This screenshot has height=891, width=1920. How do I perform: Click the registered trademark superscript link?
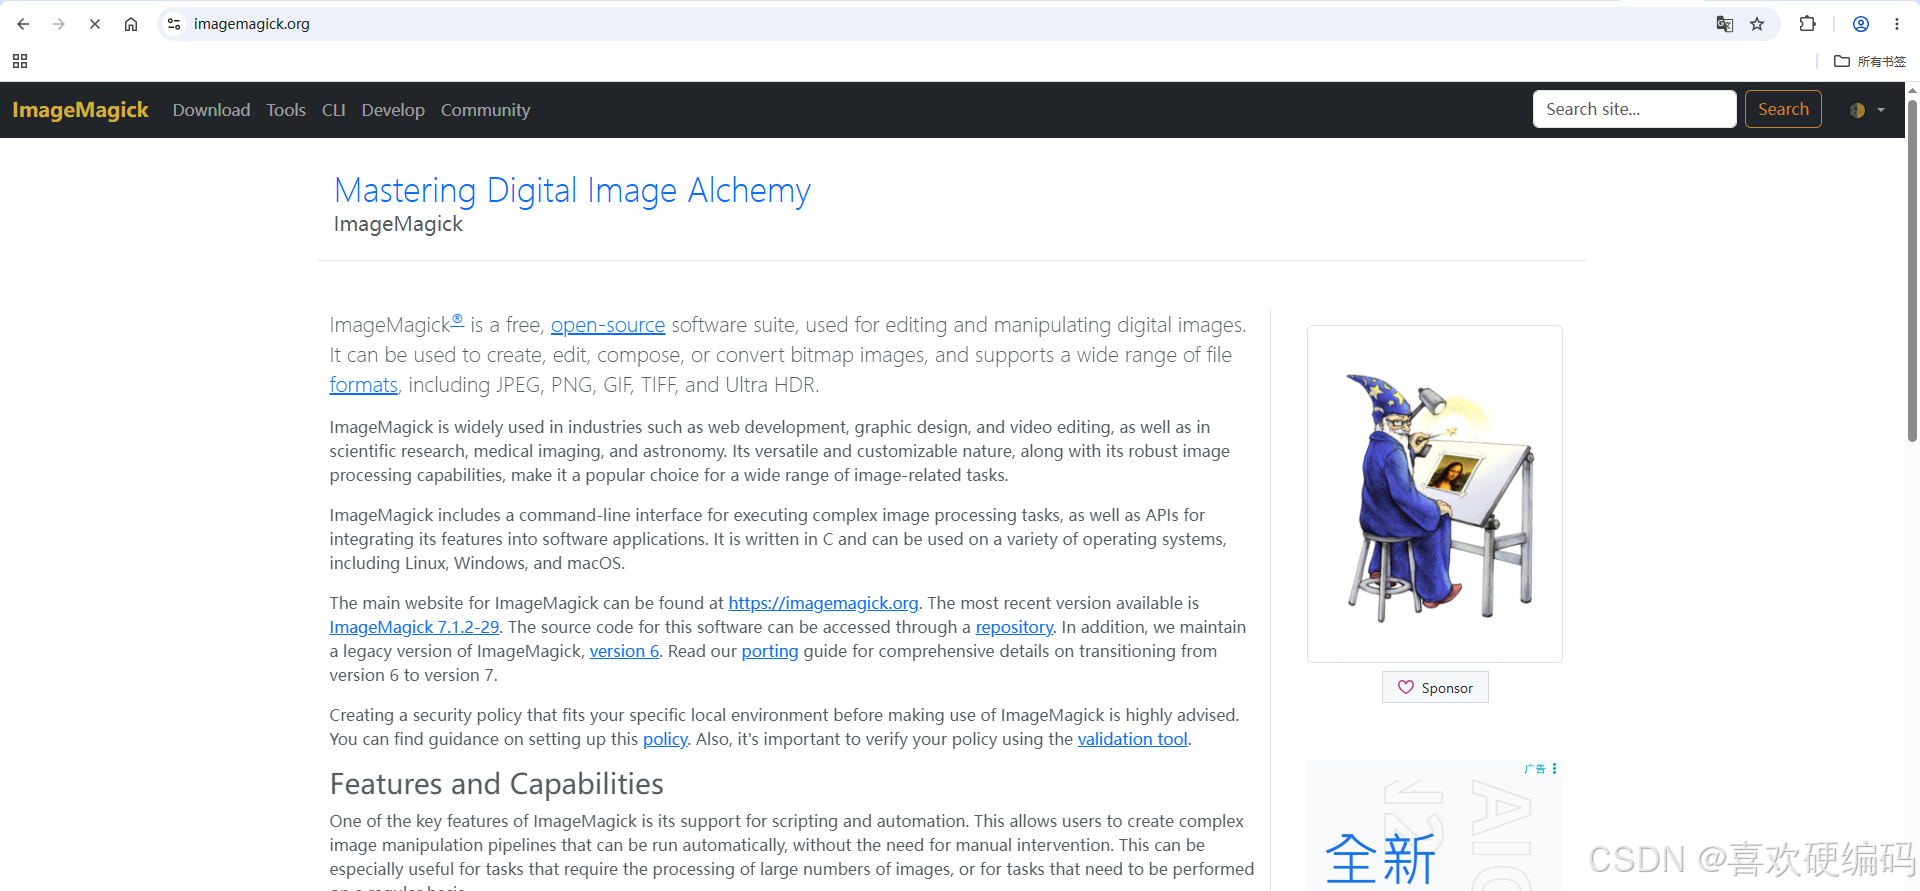tap(457, 320)
